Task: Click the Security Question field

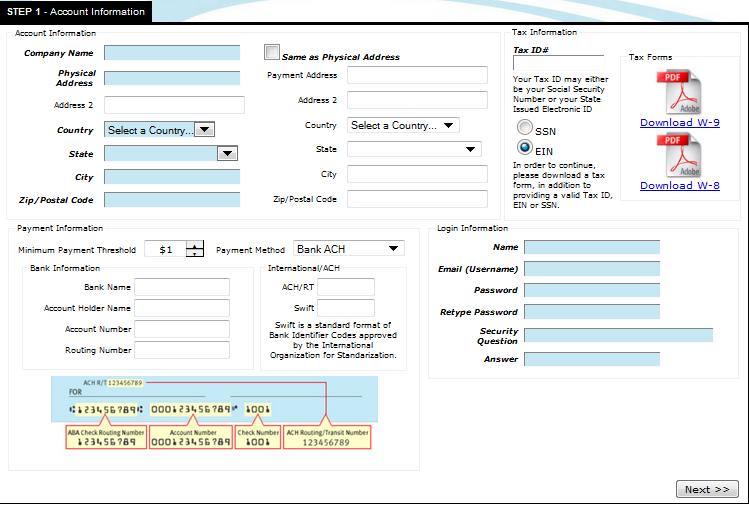Action: coord(618,335)
